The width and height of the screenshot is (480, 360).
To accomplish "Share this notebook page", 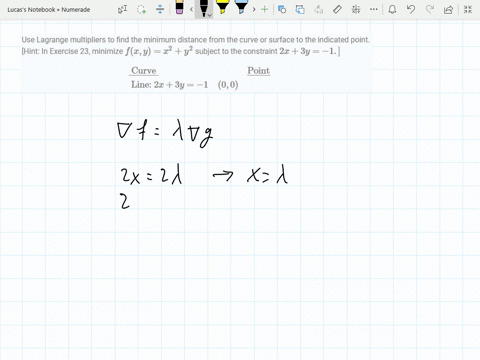I will click(449, 9).
